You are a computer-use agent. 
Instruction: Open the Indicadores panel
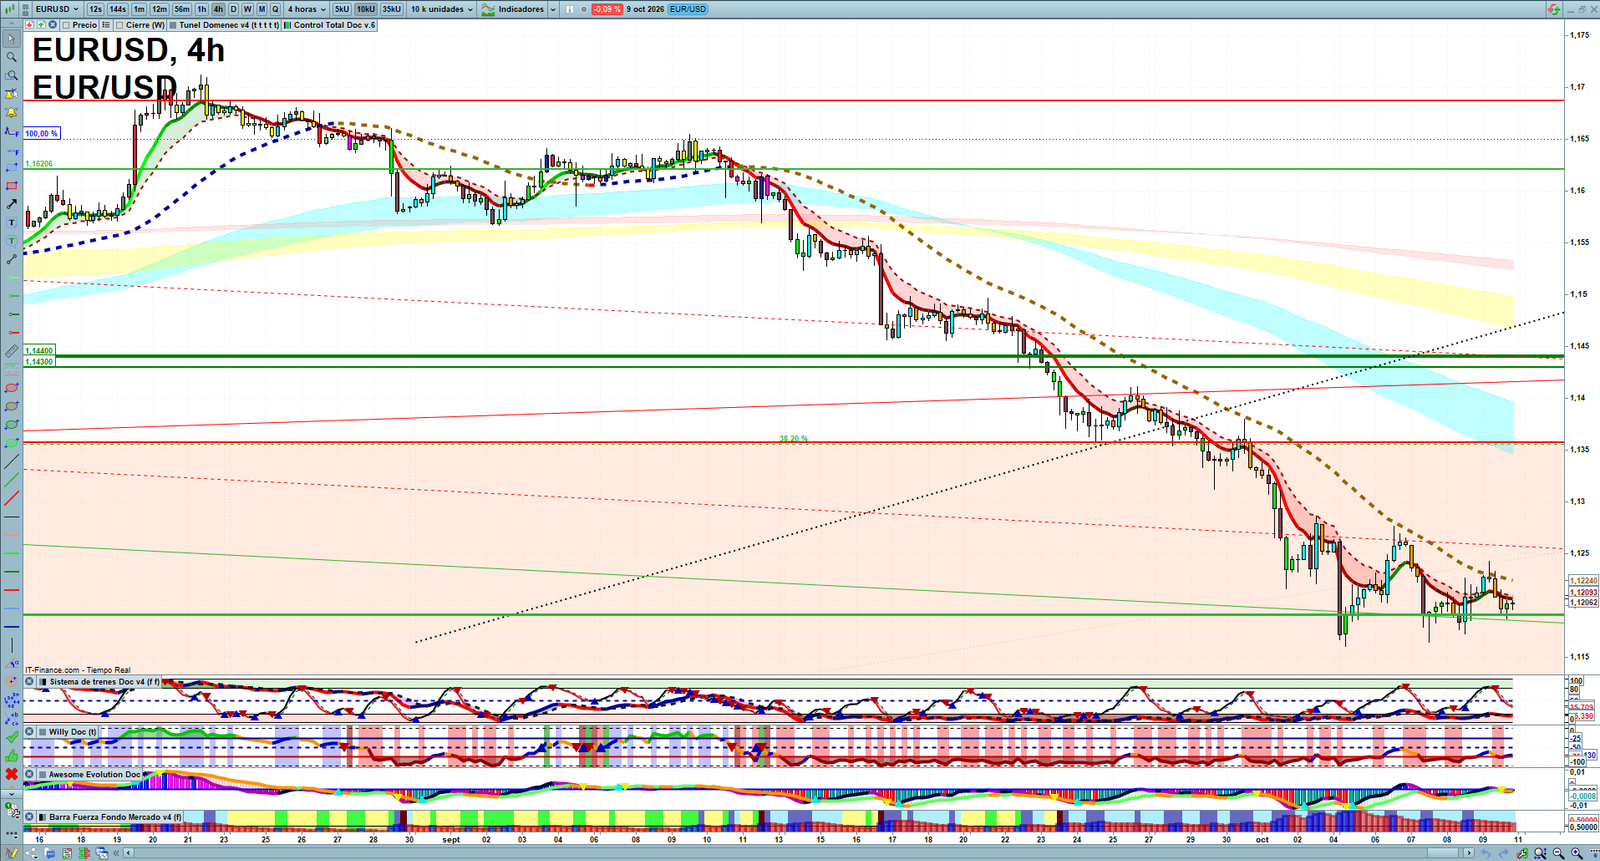[513, 9]
